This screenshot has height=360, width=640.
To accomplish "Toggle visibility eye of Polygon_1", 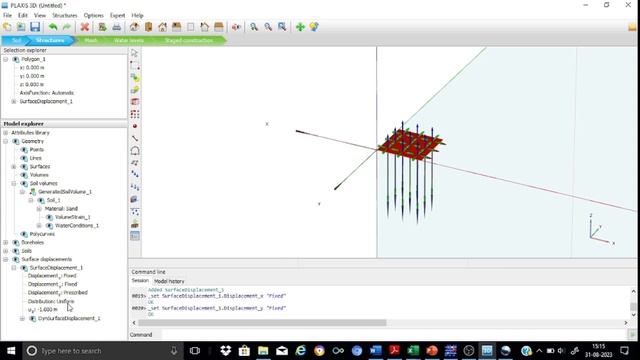I will click(x=16, y=59).
